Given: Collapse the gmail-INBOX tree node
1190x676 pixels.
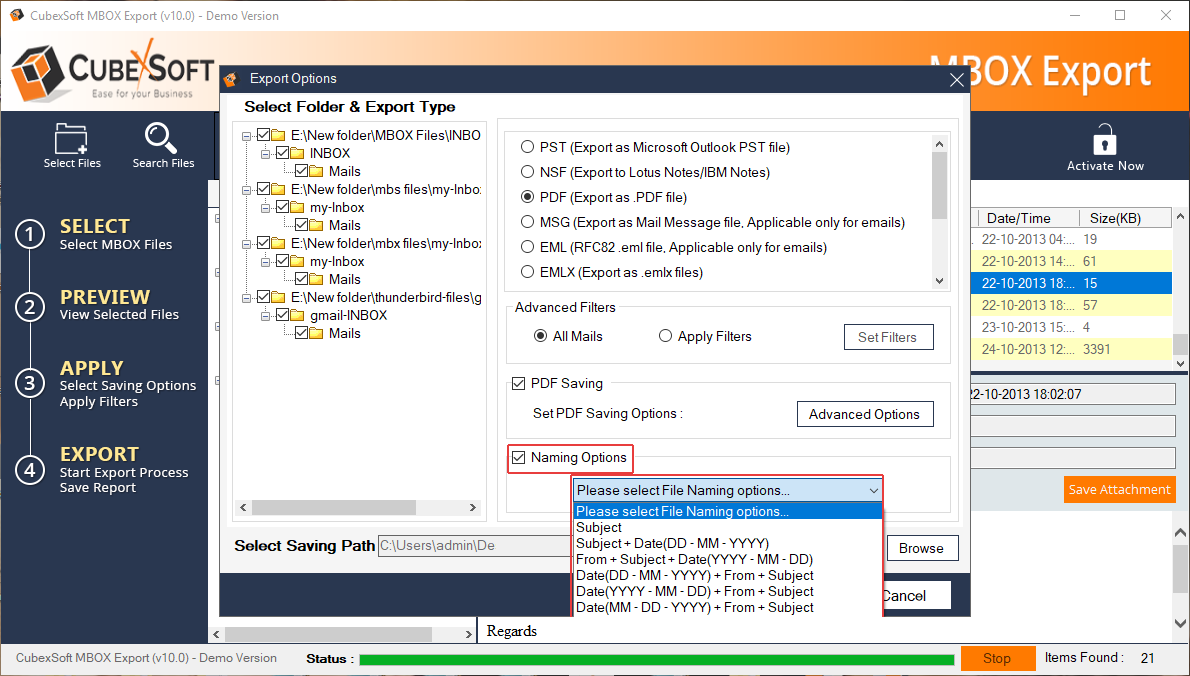Looking at the screenshot, I should point(265,316).
